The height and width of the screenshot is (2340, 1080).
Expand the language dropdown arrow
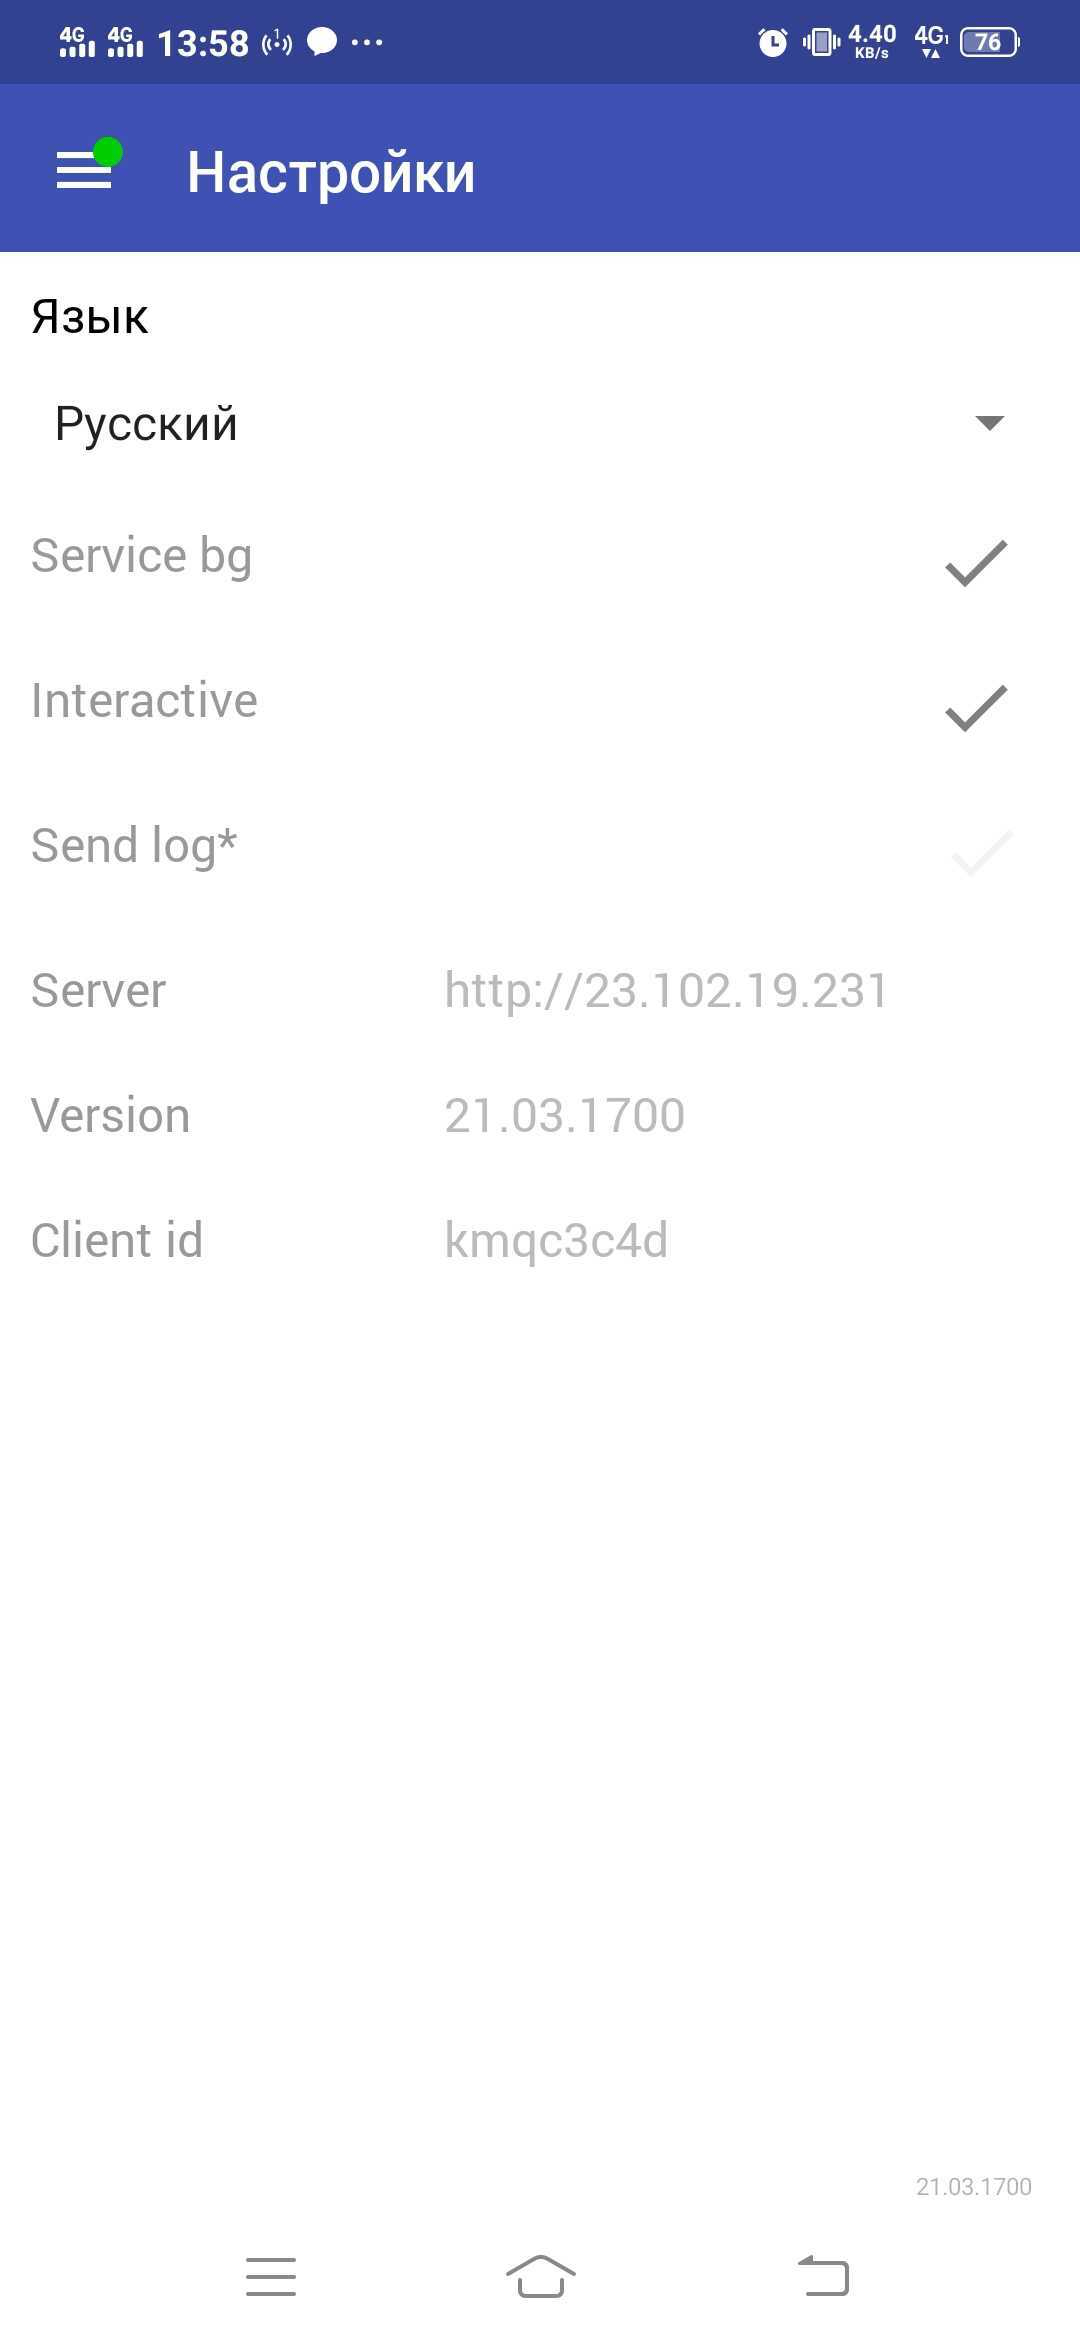989,423
